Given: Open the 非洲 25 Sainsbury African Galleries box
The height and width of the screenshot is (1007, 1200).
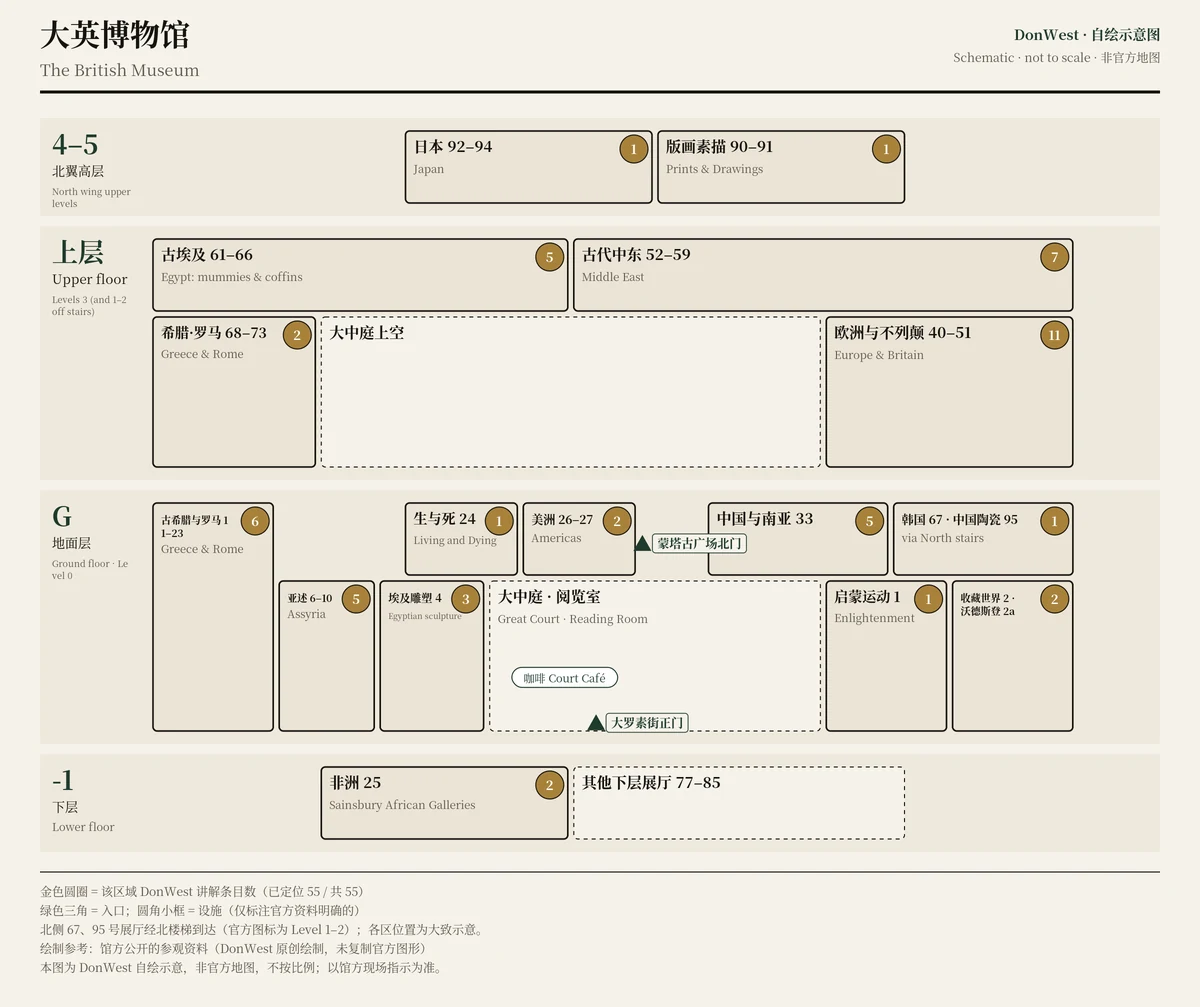Looking at the screenshot, I should pos(444,803).
